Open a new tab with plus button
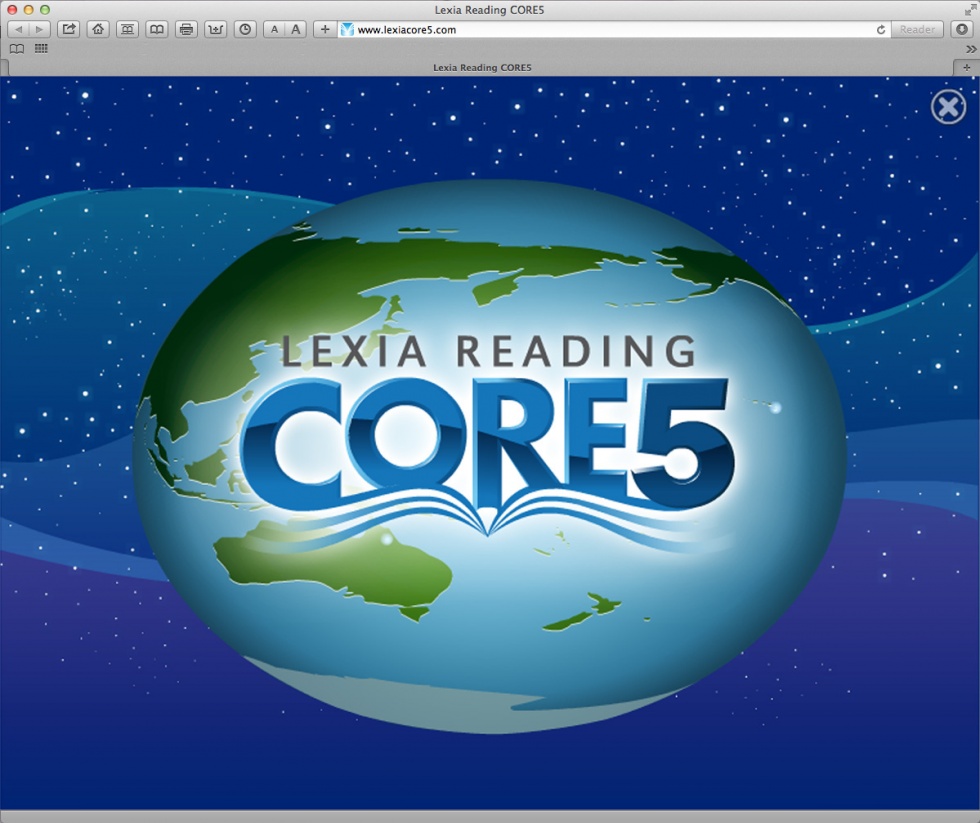The image size is (980, 823). 966,68
